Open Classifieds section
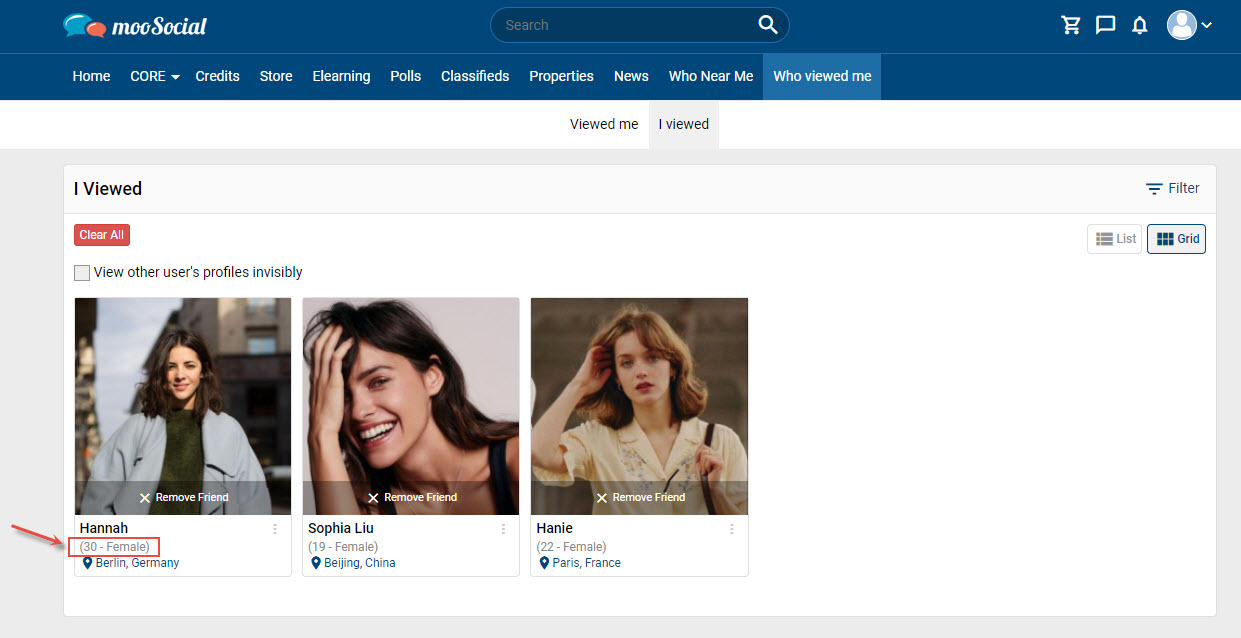The image size is (1241, 638). 475,76
